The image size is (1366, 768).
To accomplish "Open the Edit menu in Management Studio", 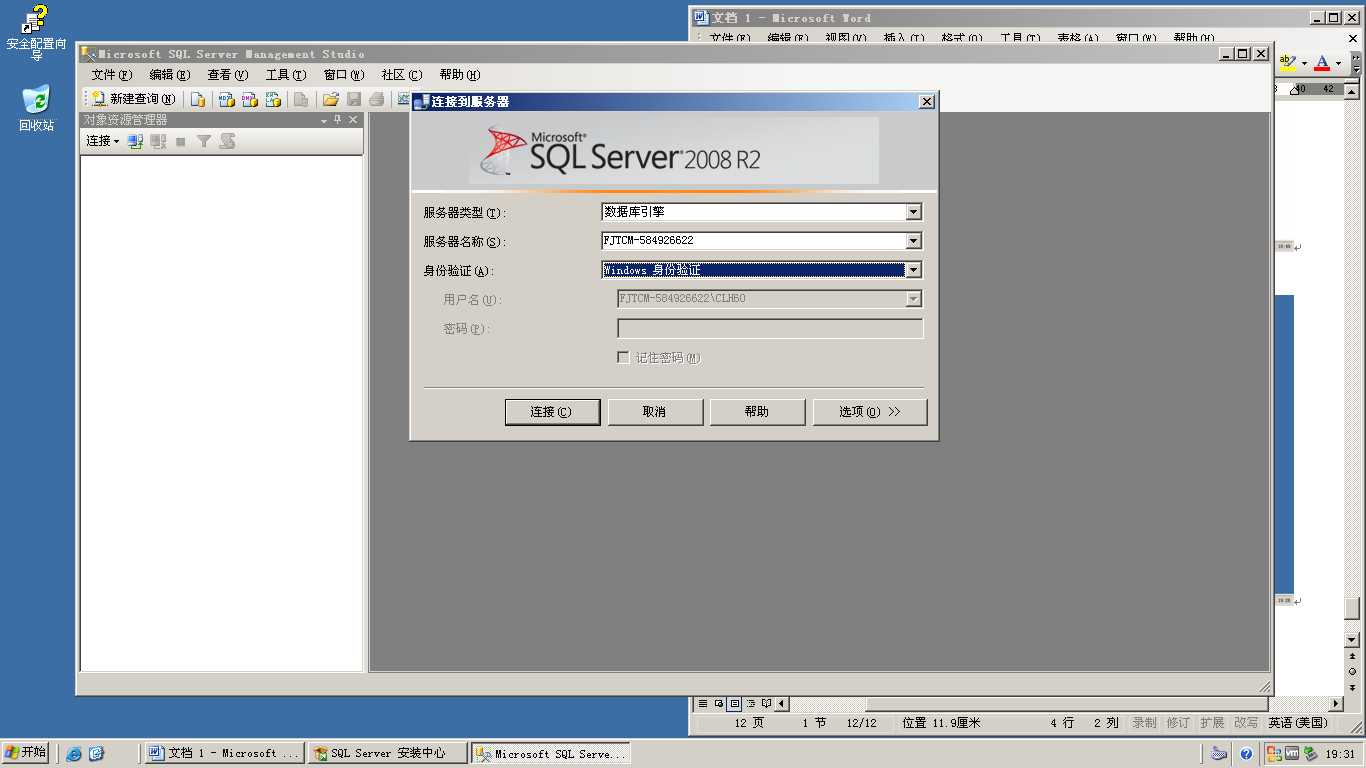I will pyautogui.click(x=169, y=75).
